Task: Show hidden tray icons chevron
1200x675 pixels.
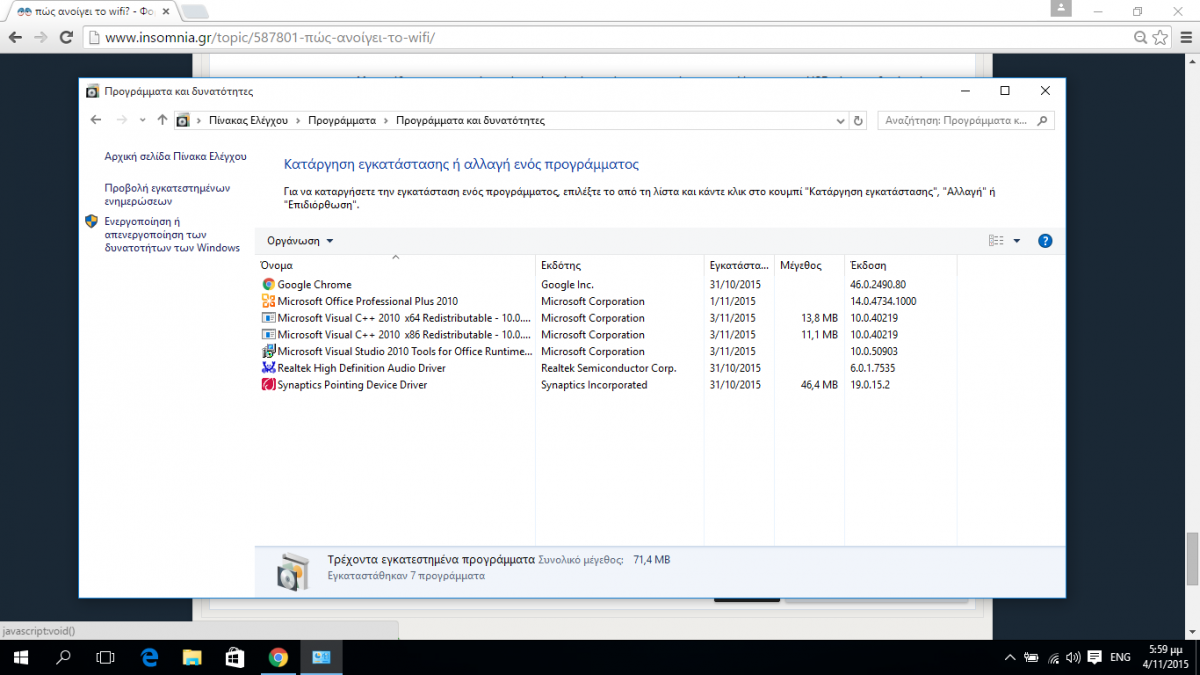Action: 1009,657
